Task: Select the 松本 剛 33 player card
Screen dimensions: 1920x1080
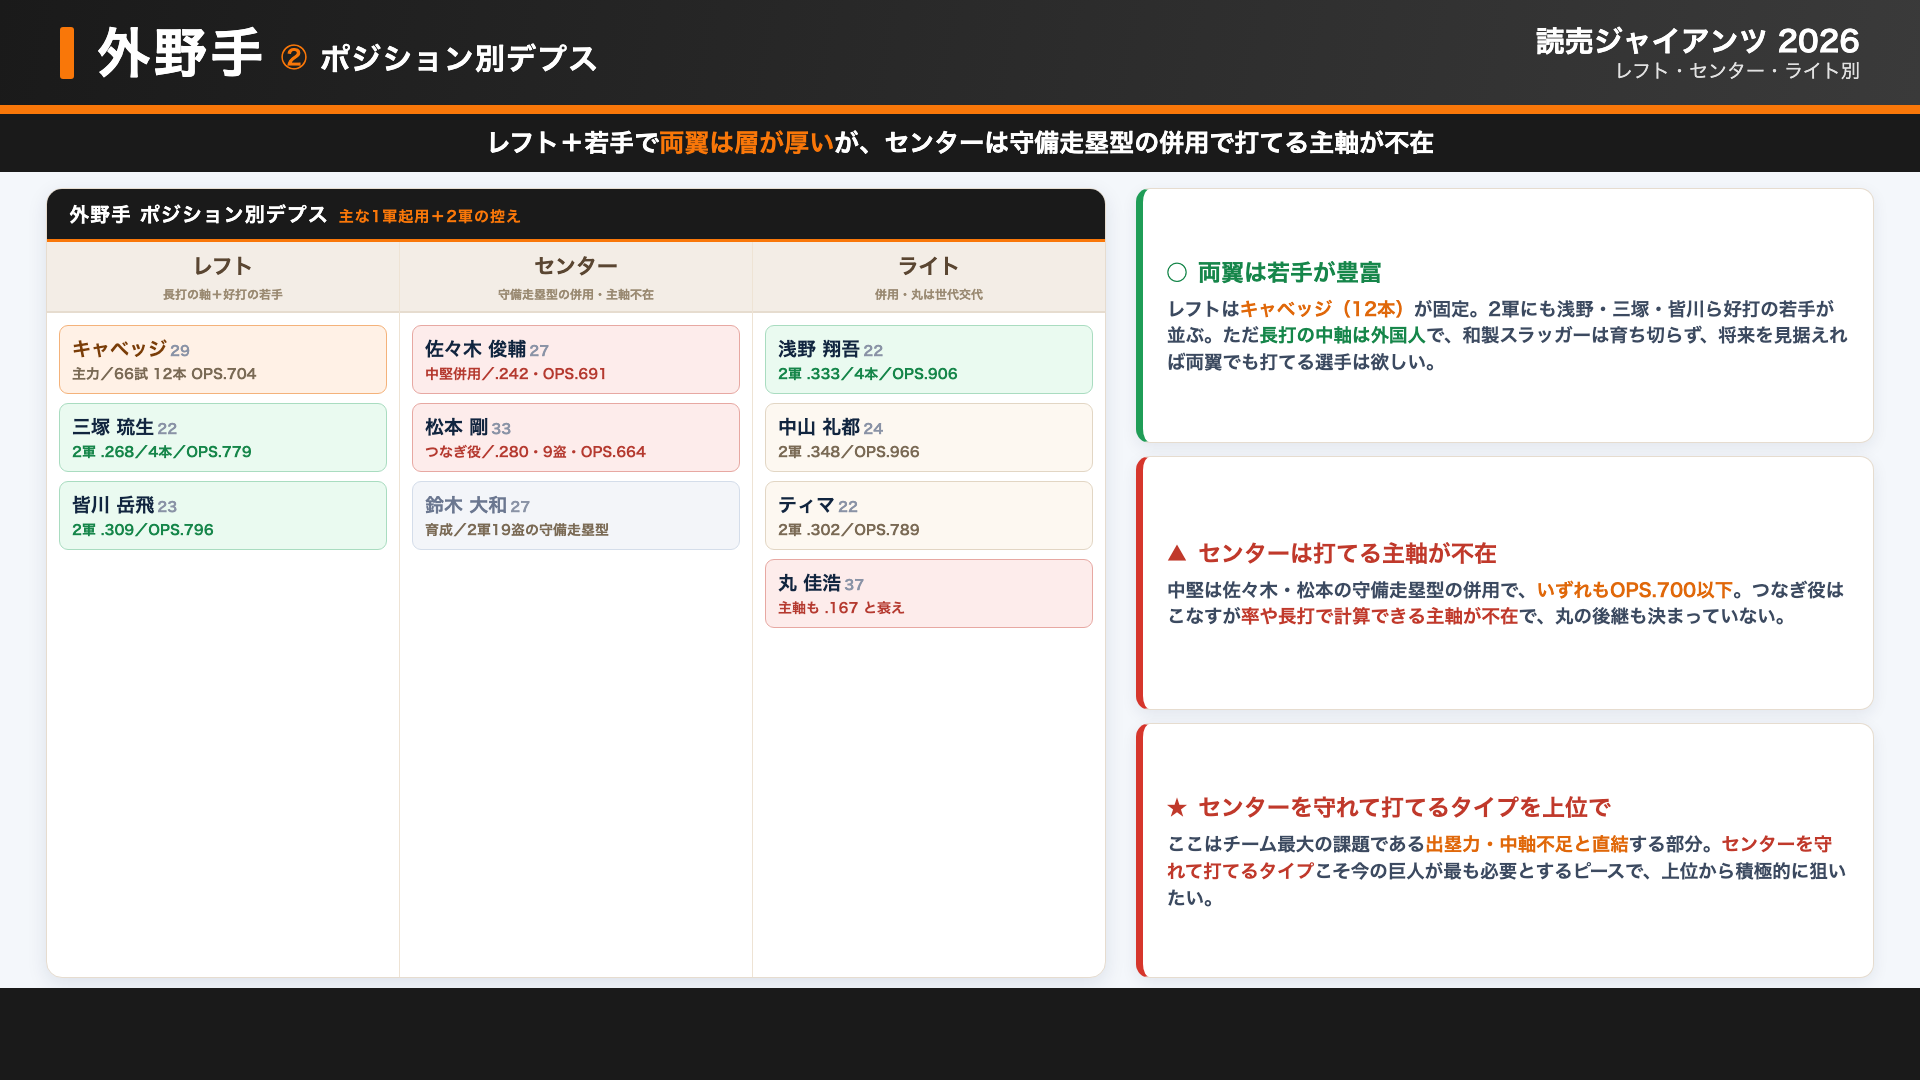Action: [576, 437]
